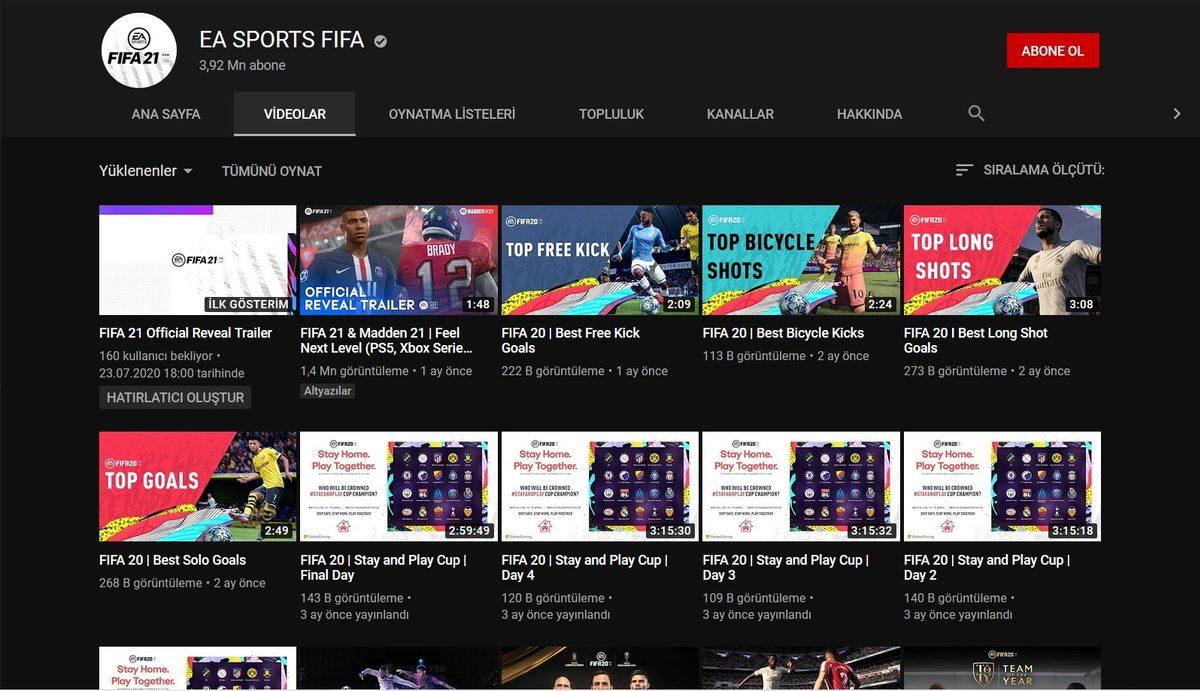This screenshot has width=1200, height=691.
Task: Click the sort icon beside SIRALAMA ÖLÇÜTÜ
Action: 964,170
